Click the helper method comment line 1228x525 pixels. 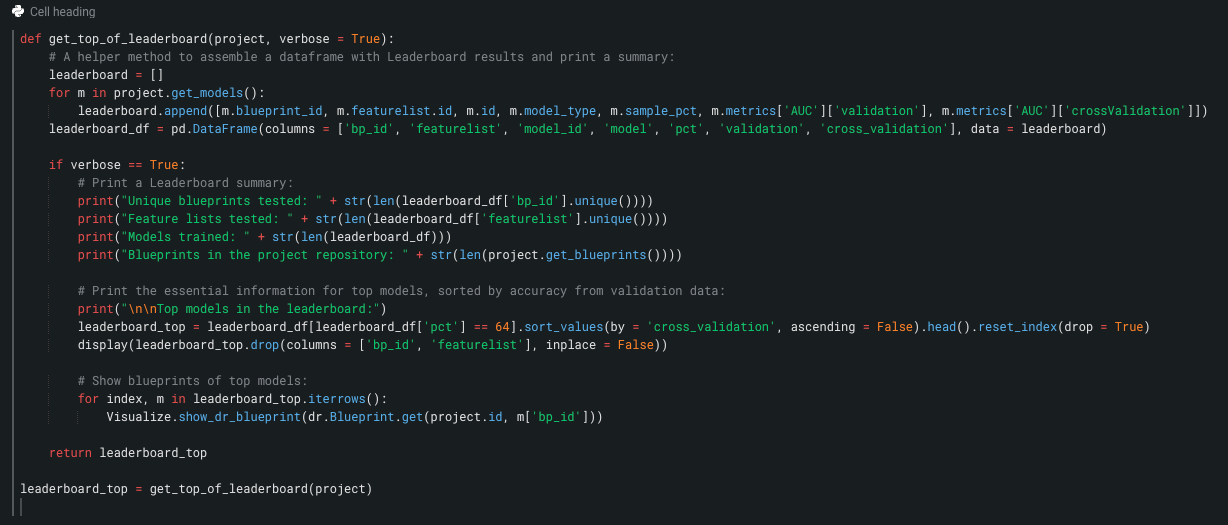coord(361,57)
